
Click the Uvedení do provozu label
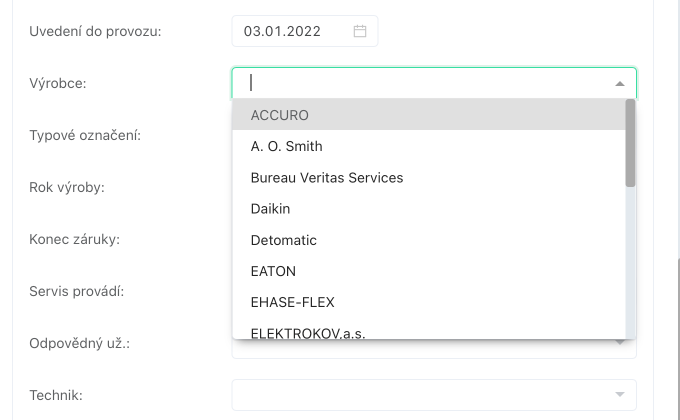pos(96,31)
